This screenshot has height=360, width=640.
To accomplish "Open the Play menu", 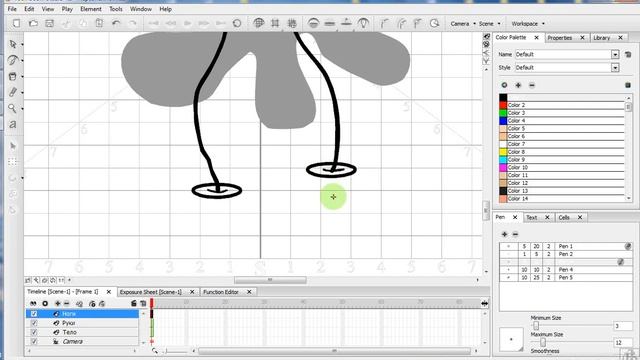I will (67, 9).
